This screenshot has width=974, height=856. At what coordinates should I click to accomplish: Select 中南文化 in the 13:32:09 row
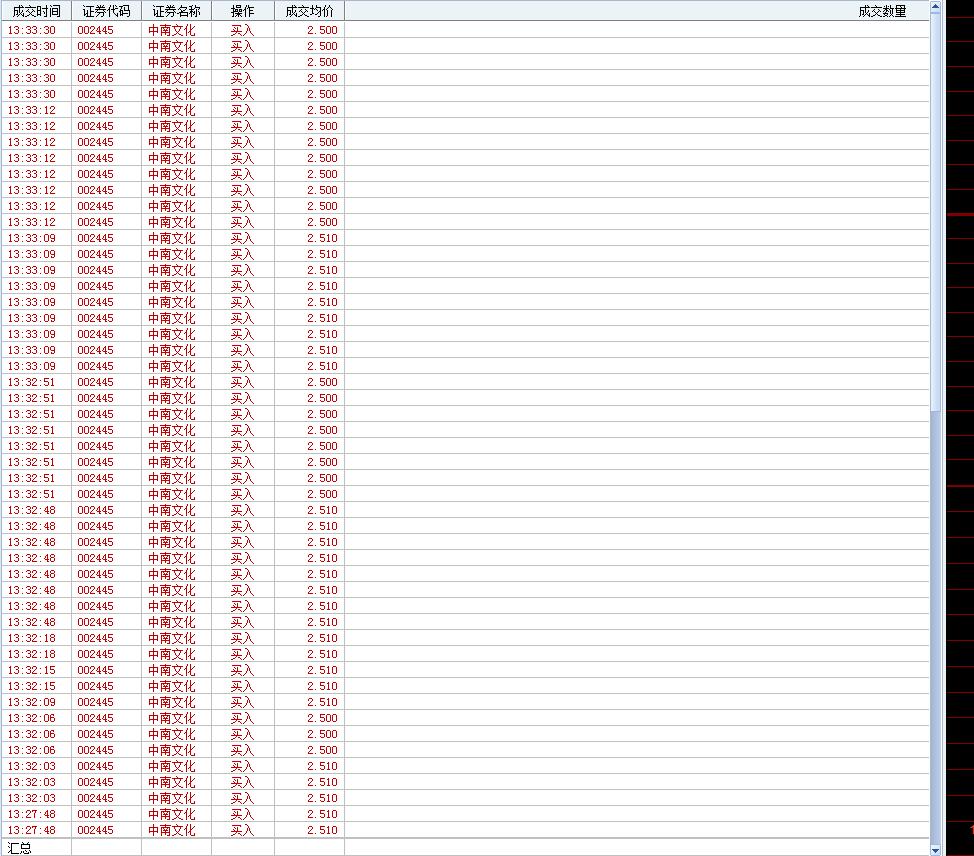pos(176,702)
